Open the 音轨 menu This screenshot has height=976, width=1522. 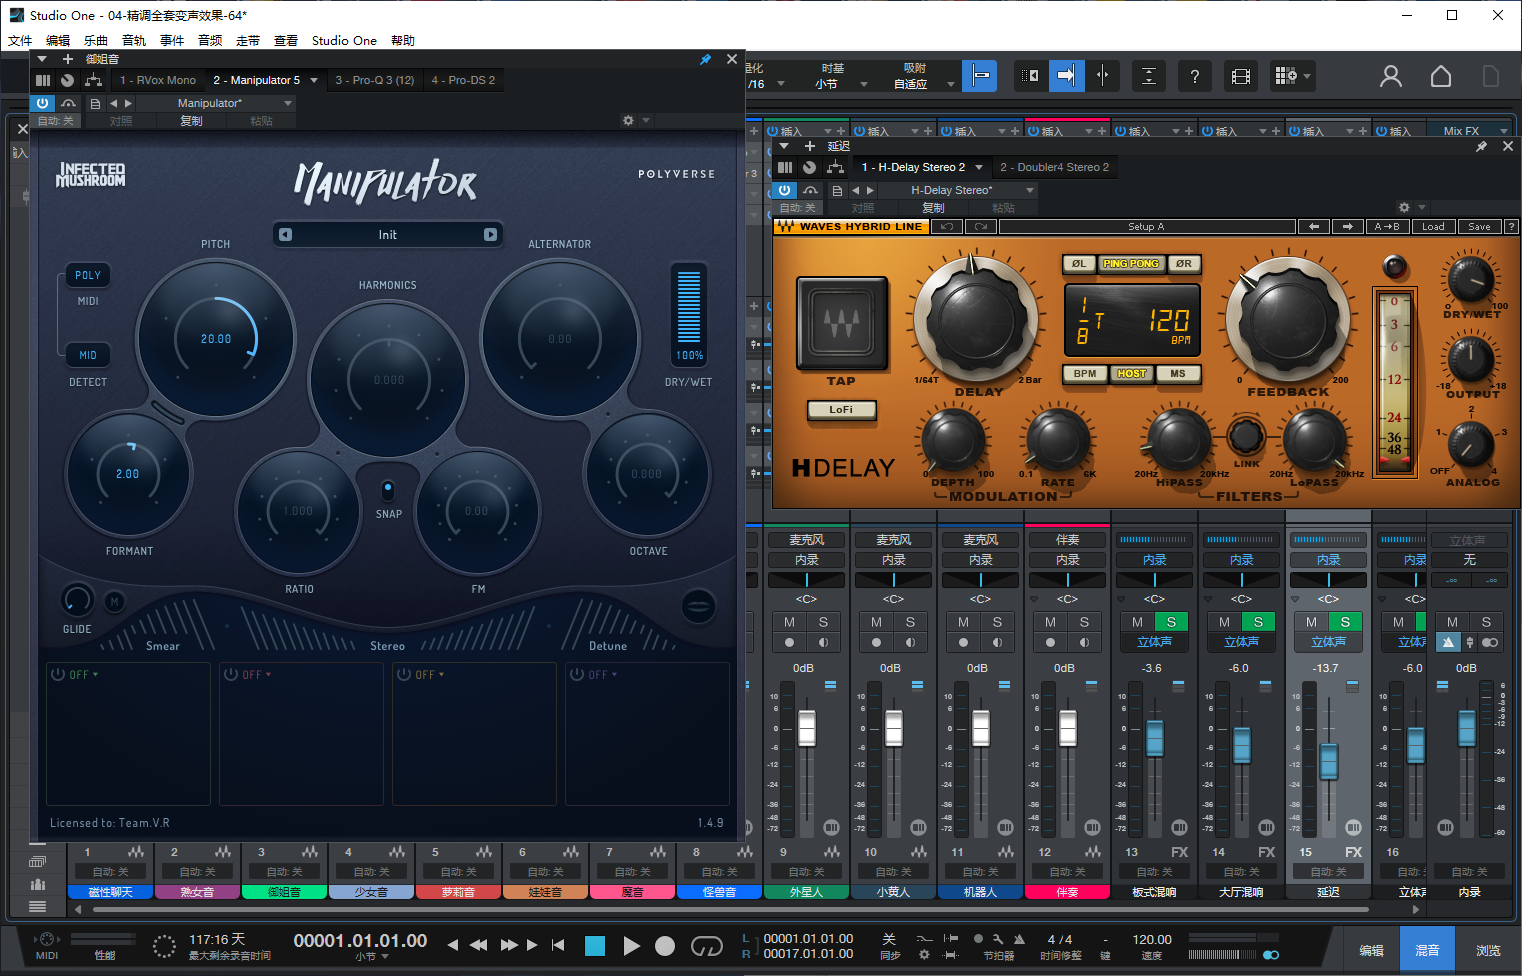(134, 41)
